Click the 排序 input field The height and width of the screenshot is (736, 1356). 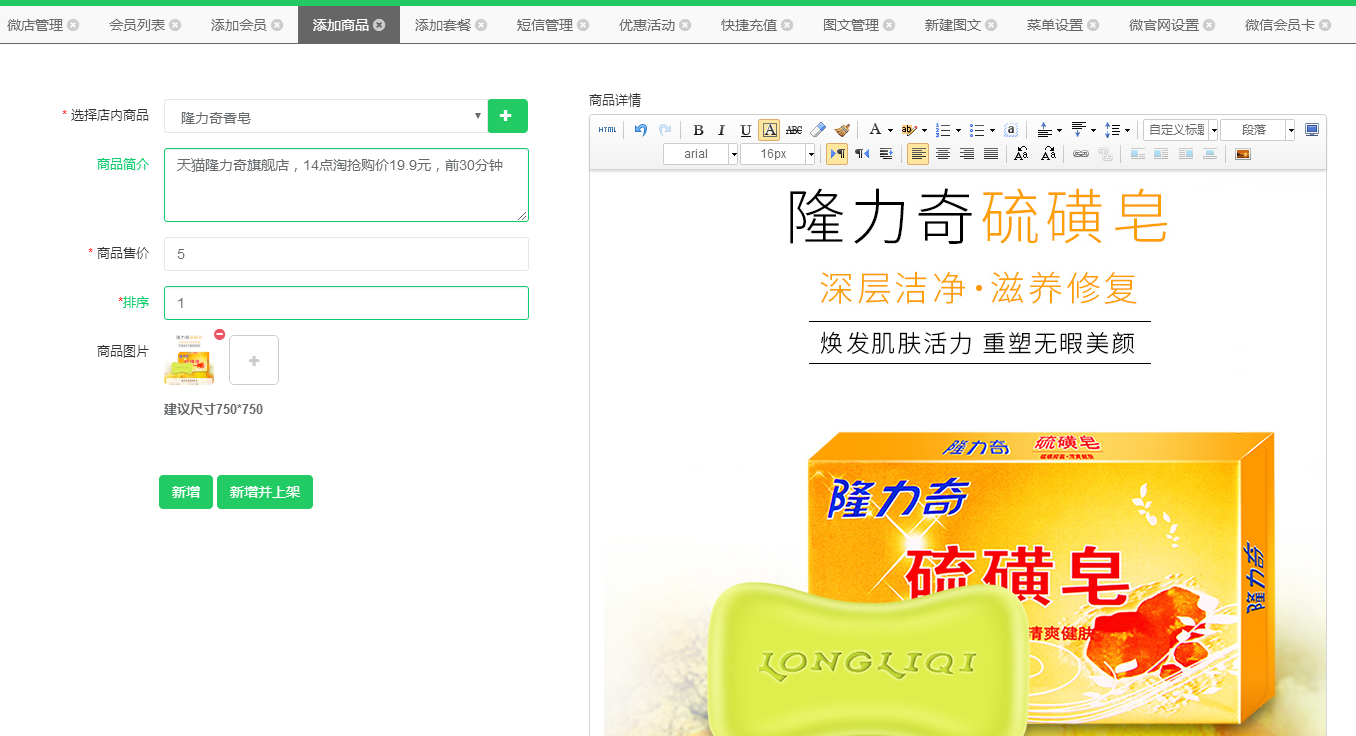[x=346, y=303]
